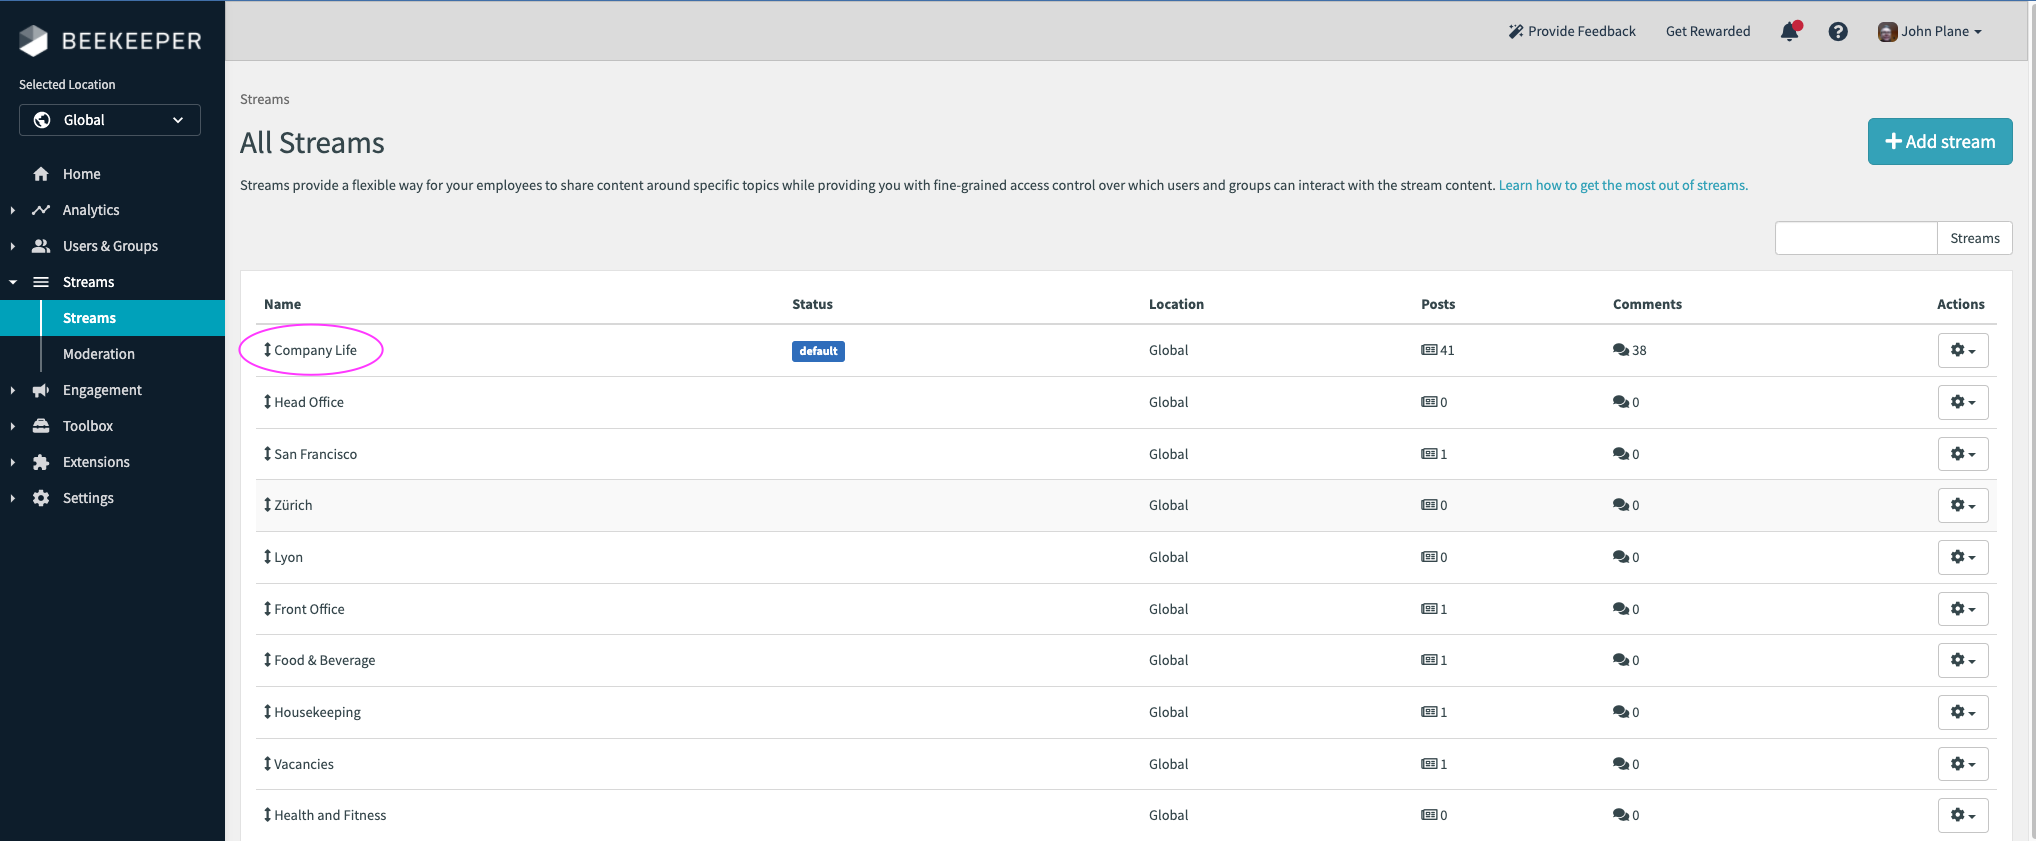Image resolution: width=2036 pixels, height=841 pixels.
Task: Open gear actions menu for San Francisco
Action: [x=1962, y=454]
